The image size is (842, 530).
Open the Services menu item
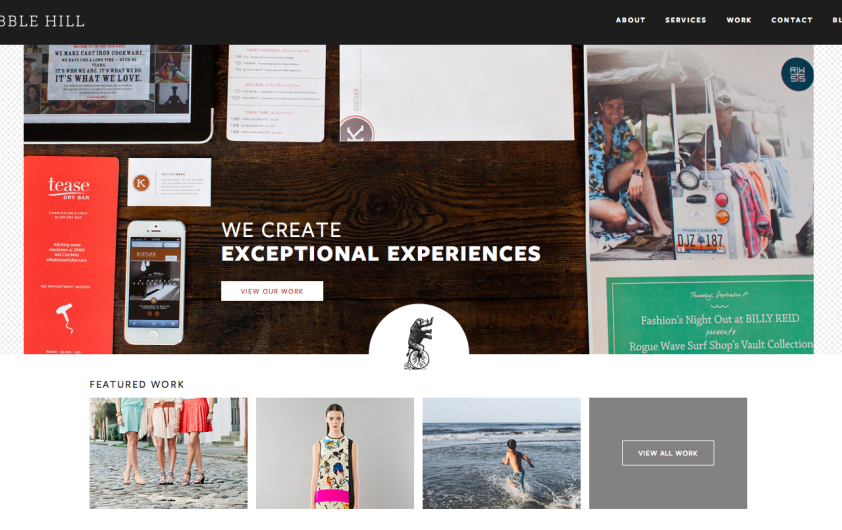pyautogui.click(x=686, y=20)
